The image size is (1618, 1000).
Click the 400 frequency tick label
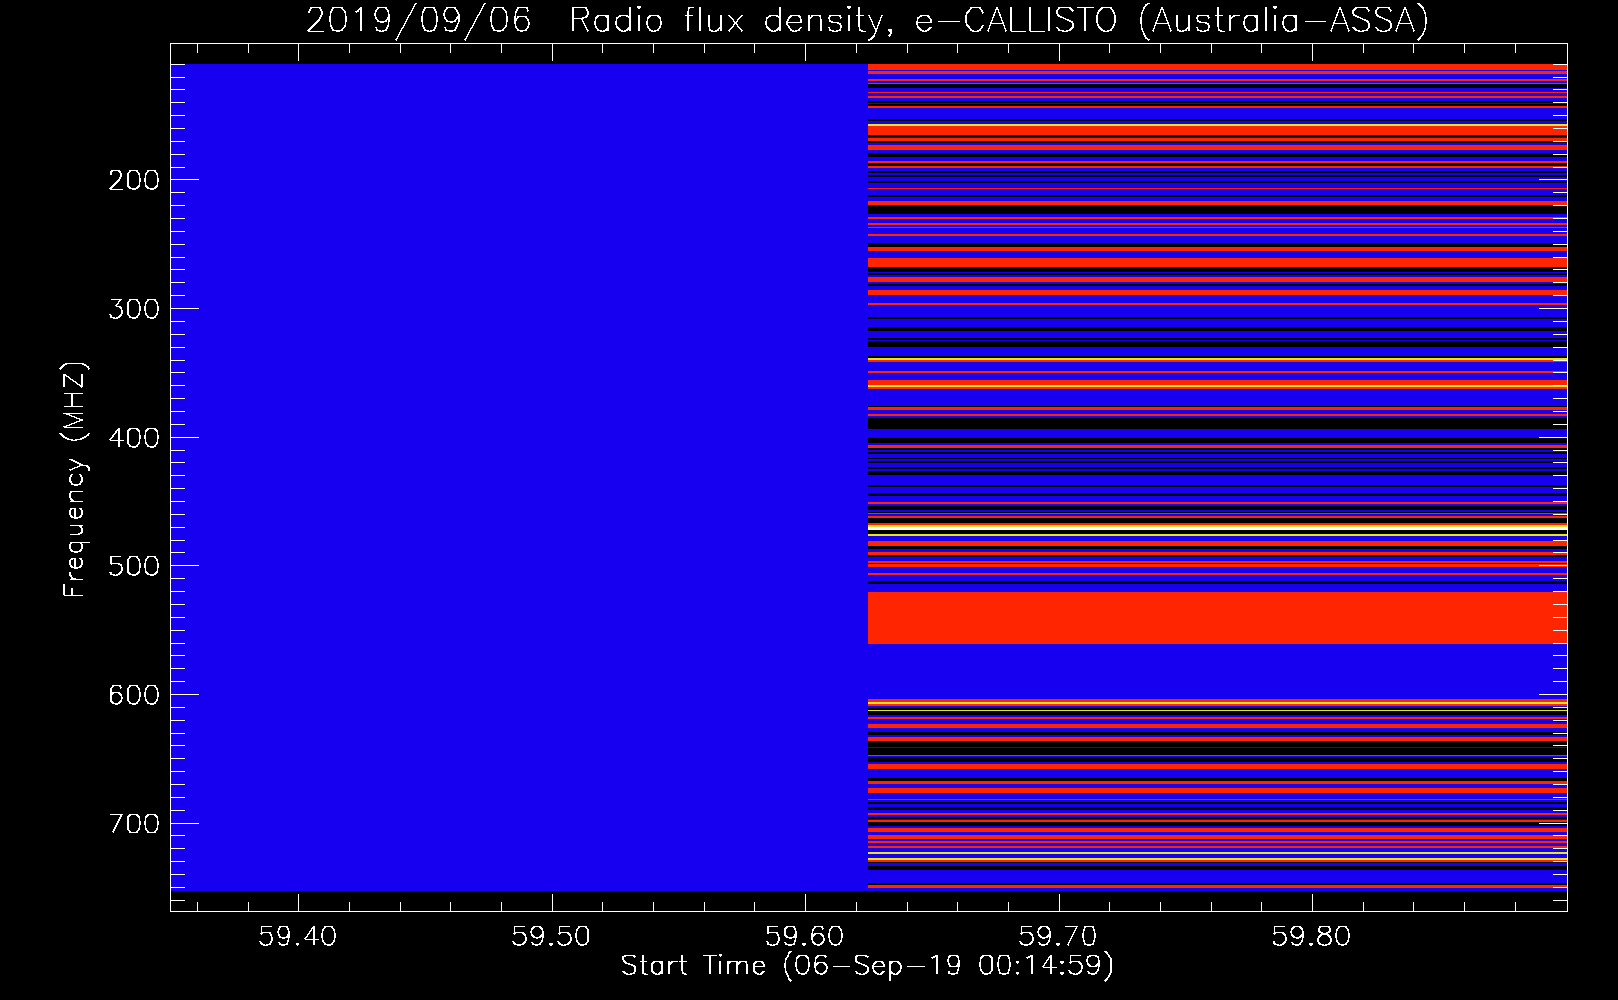(134, 438)
